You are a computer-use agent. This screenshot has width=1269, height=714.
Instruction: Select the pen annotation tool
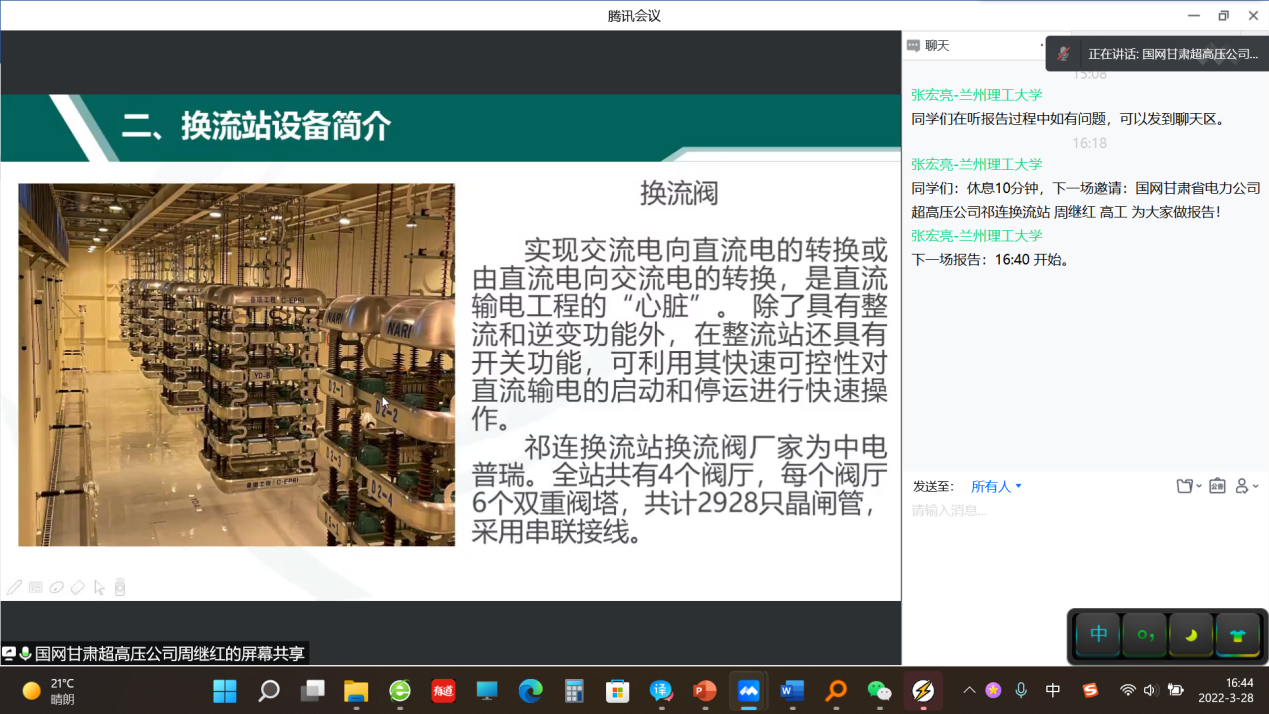click(14, 588)
